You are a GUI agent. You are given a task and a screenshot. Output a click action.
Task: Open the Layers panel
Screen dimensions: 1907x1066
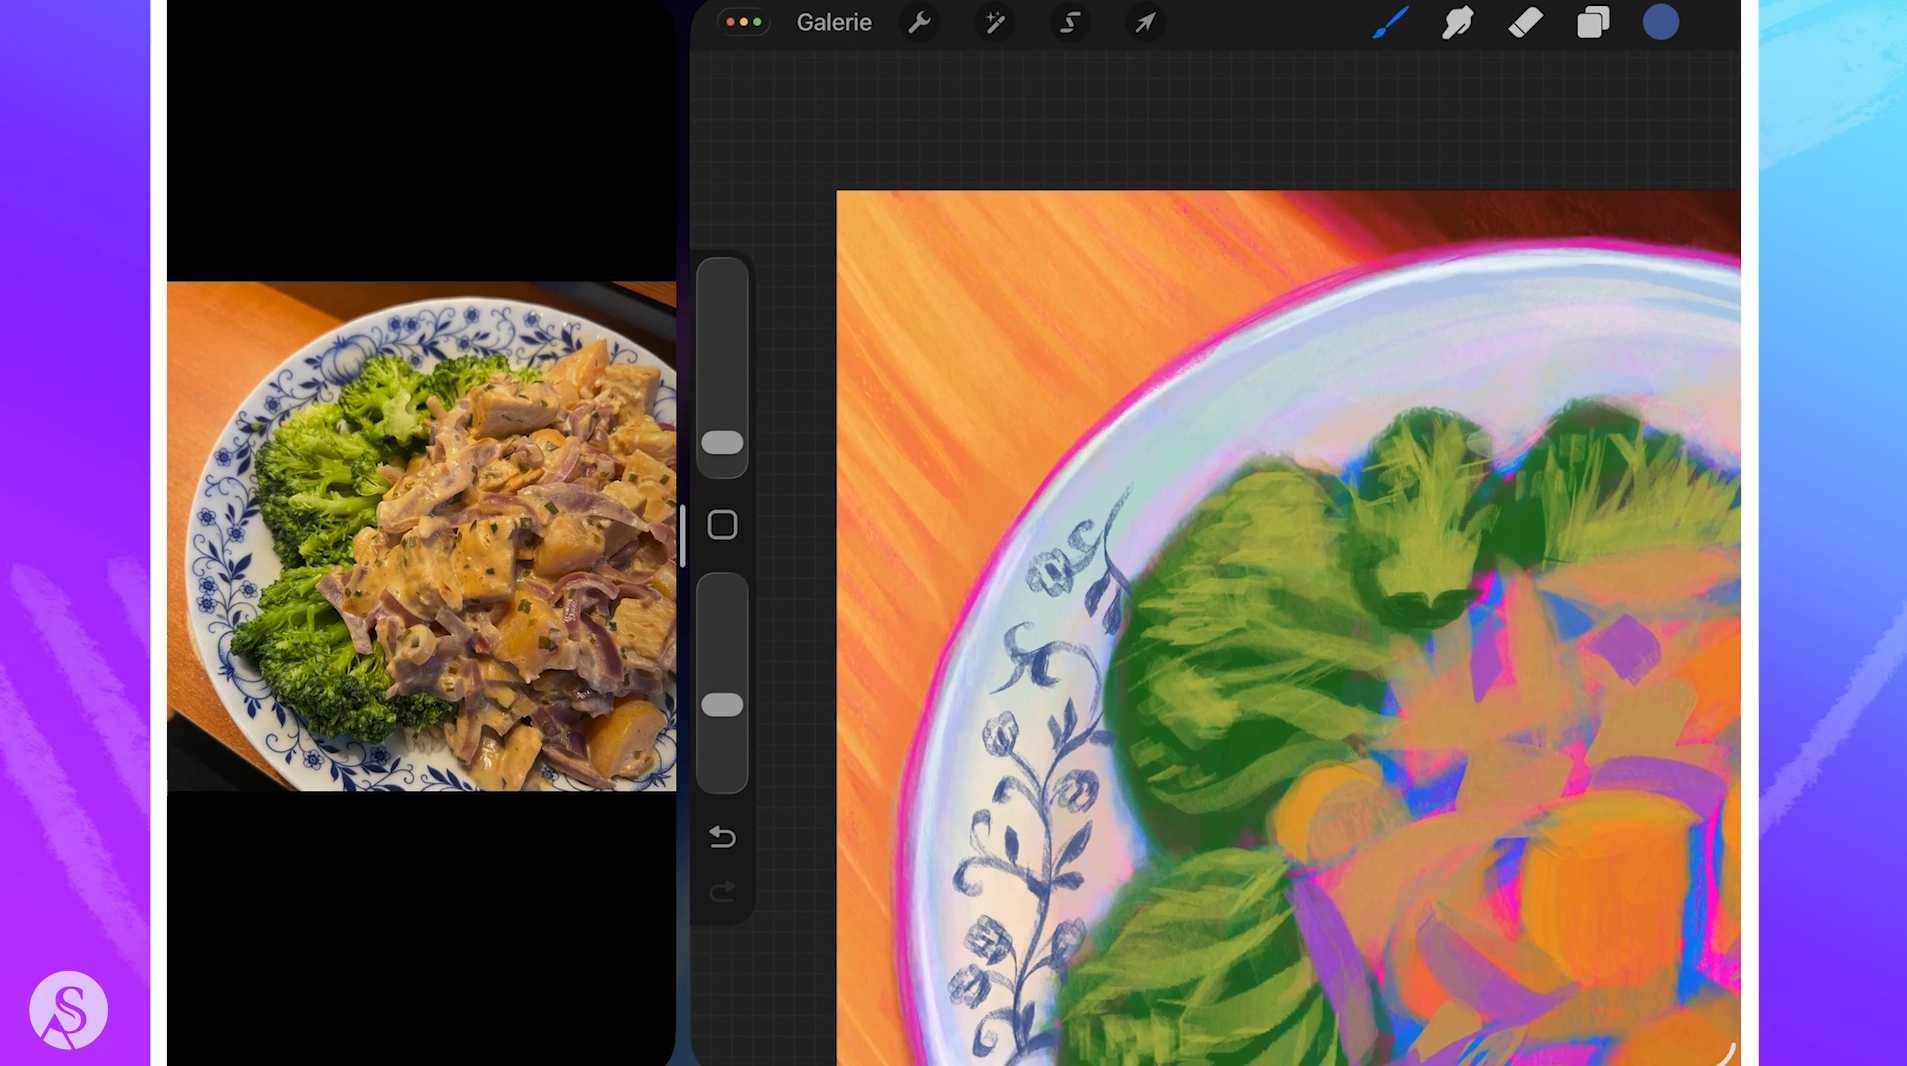tap(1593, 22)
